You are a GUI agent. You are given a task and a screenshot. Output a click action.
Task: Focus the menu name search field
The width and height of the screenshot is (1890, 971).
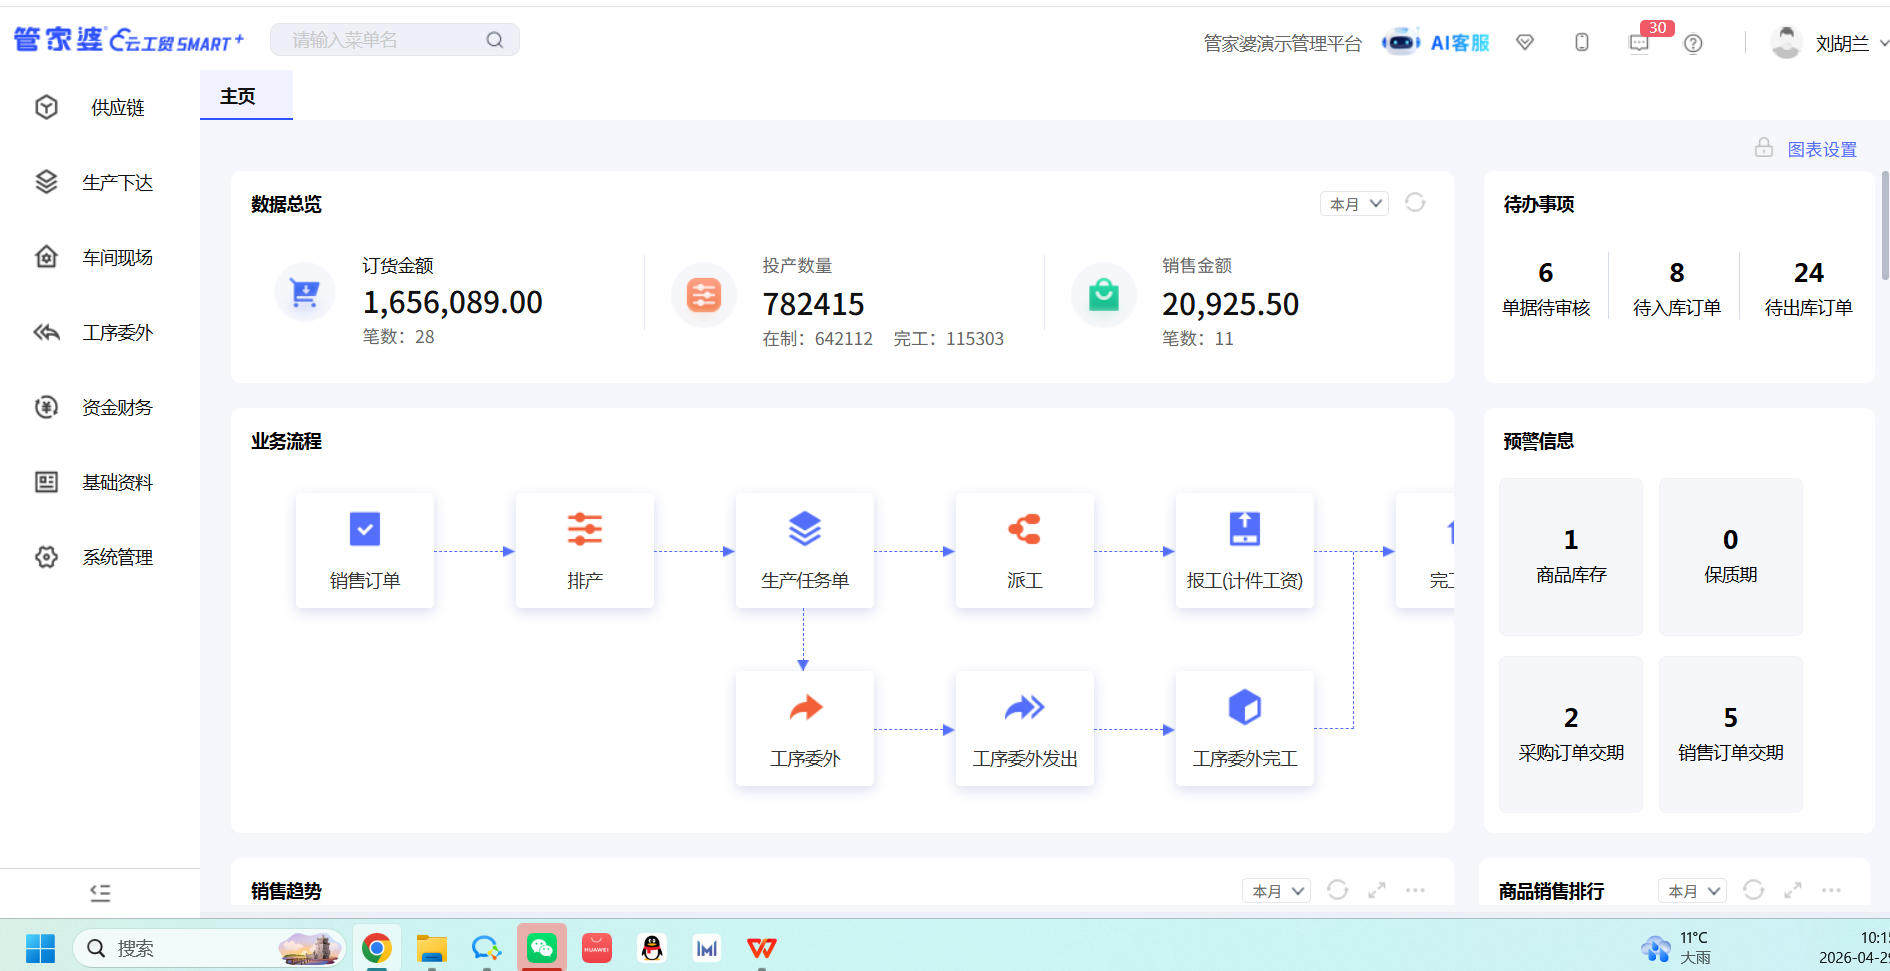click(x=395, y=40)
